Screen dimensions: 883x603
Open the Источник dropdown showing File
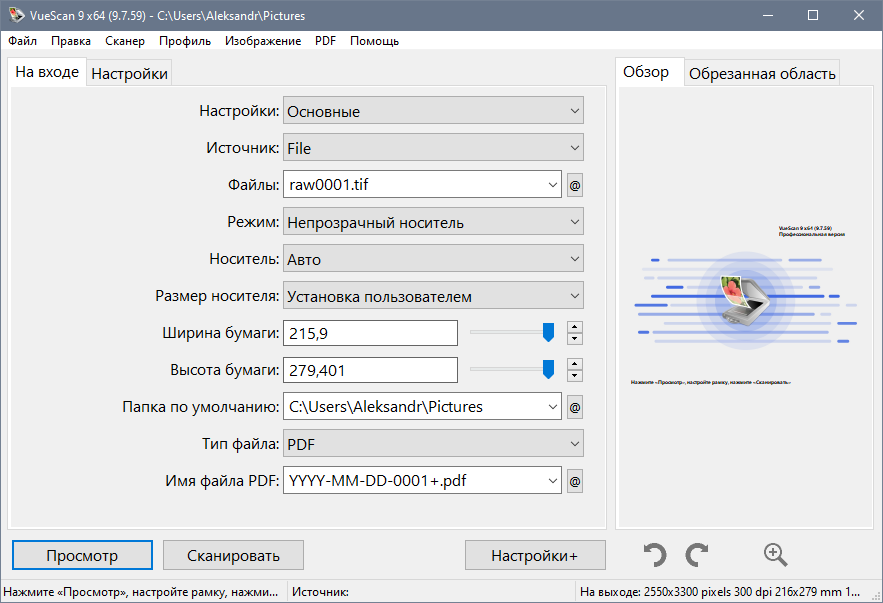pos(433,148)
